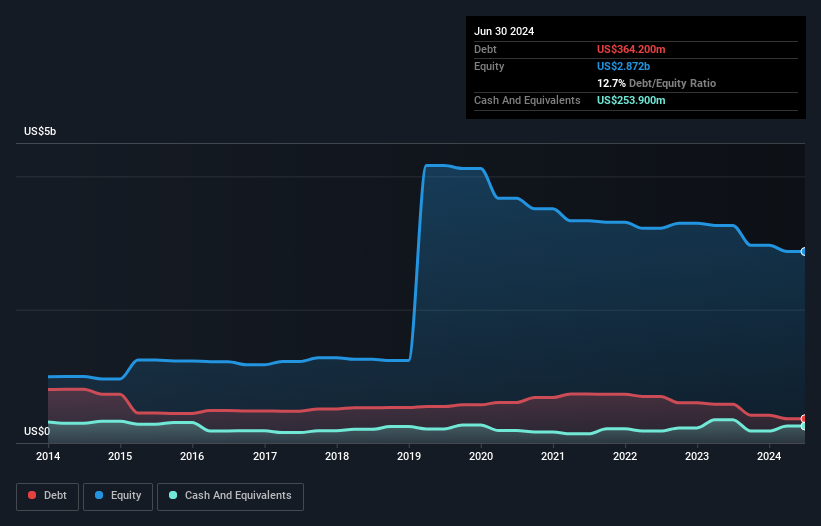
Task: Toggle Cash And Equivalents legend button
Action: coord(230,496)
